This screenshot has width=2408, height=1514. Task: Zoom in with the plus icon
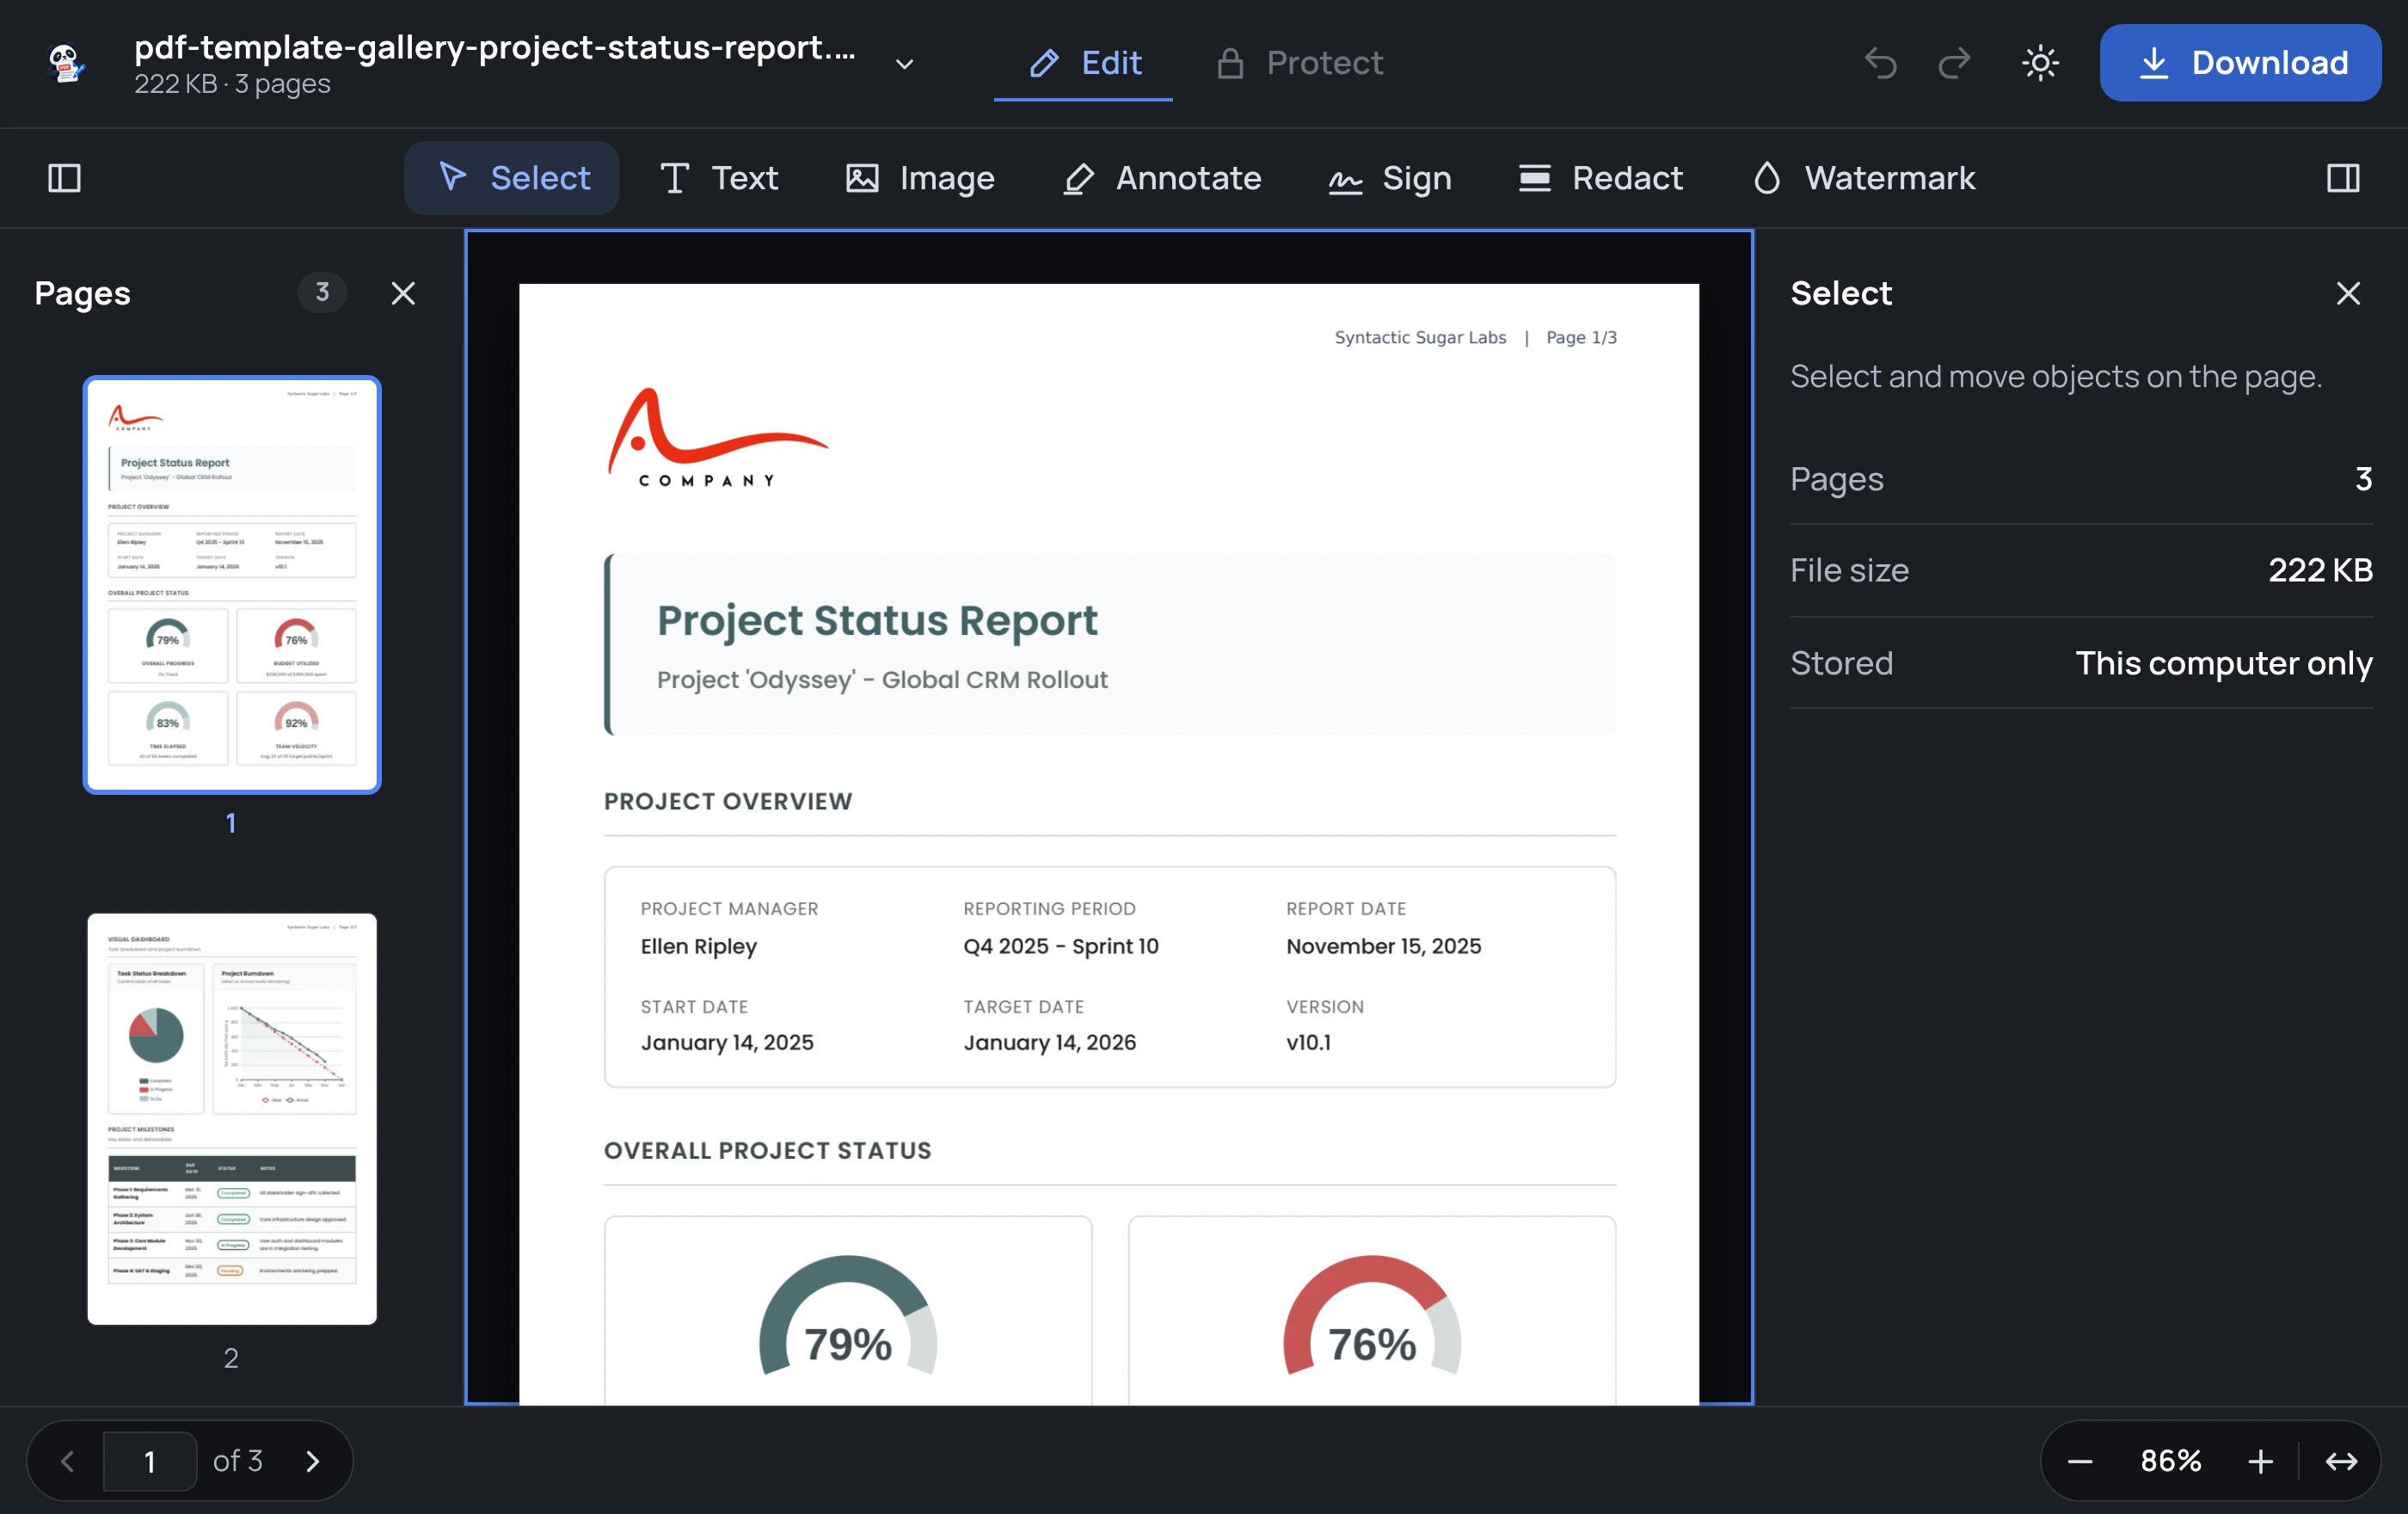(2260, 1461)
